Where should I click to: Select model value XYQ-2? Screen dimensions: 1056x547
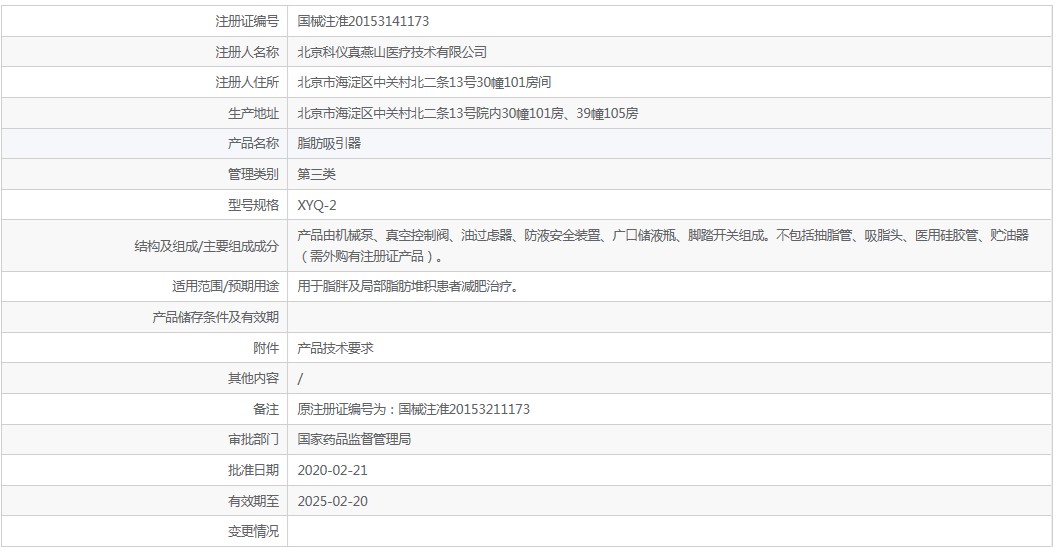pos(317,205)
